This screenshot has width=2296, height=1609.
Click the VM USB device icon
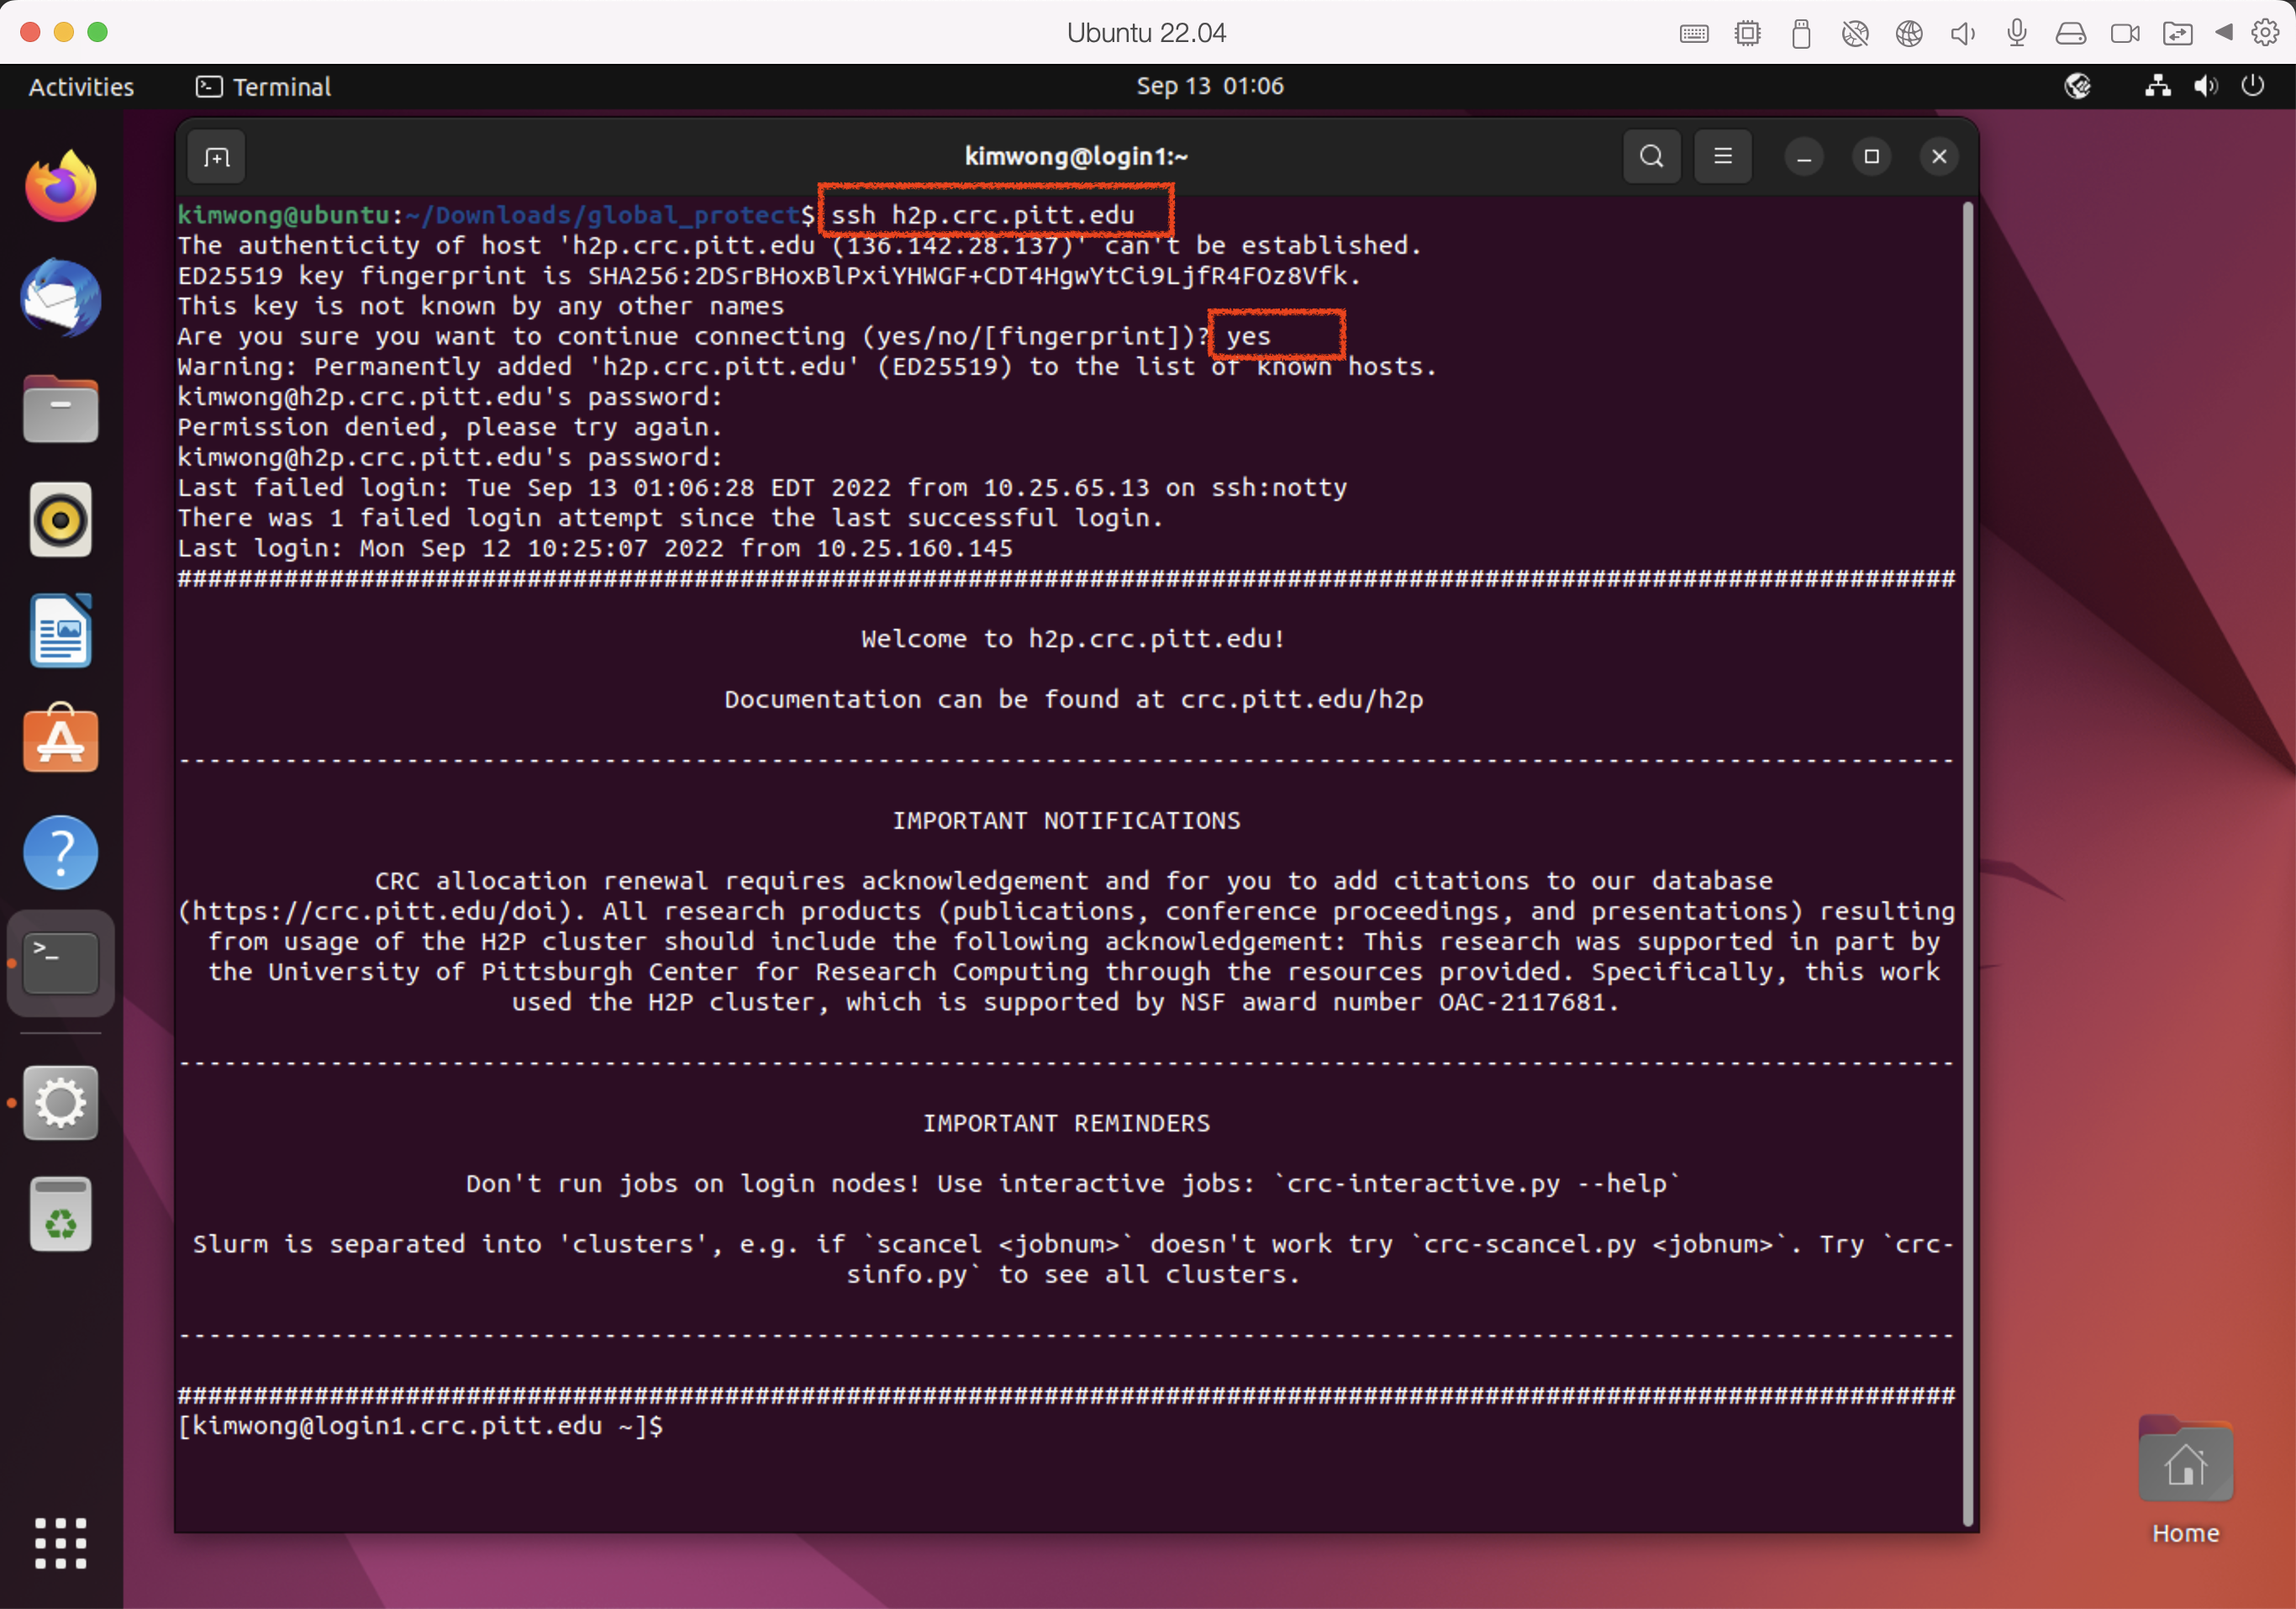coord(1801,33)
